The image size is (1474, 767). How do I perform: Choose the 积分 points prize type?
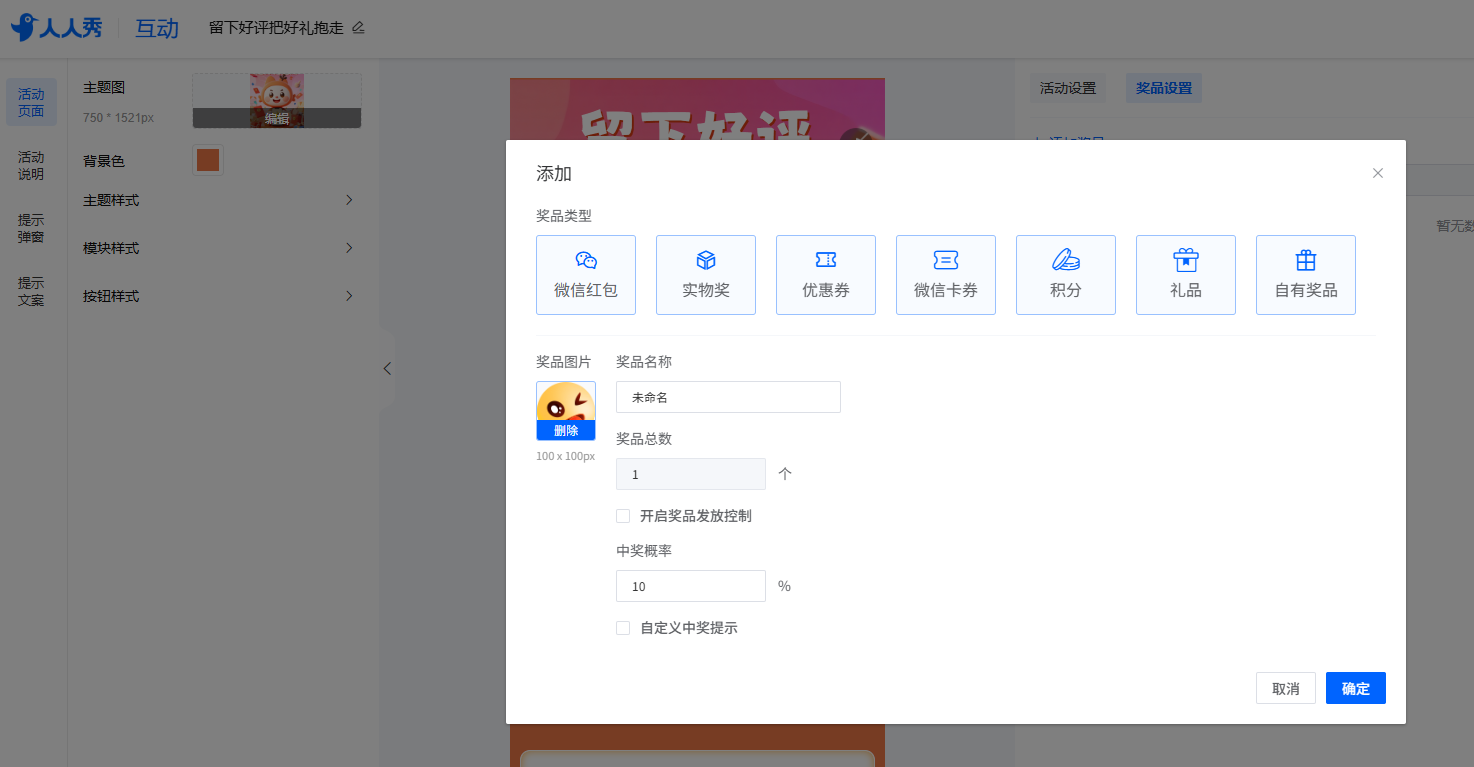click(x=1066, y=275)
